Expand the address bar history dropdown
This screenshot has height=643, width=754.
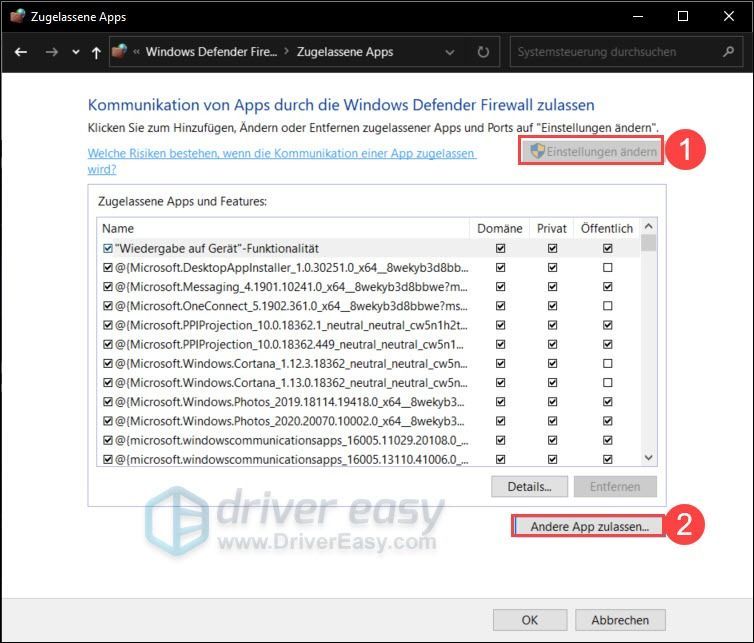pyautogui.click(x=450, y=52)
